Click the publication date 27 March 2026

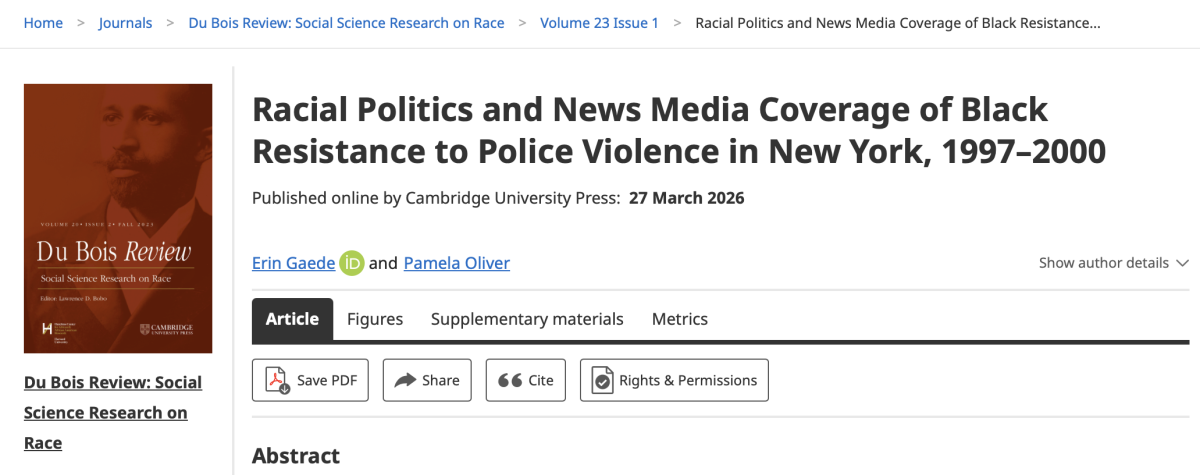coord(687,198)
